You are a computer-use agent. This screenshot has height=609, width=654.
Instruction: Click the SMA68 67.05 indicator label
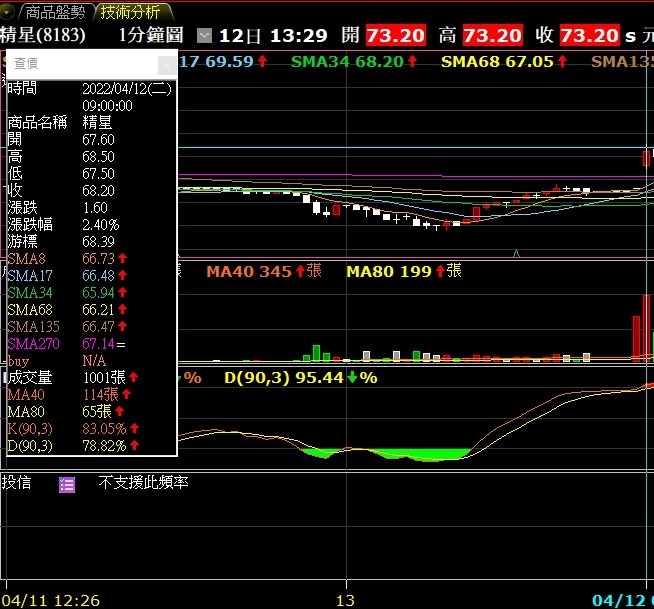(x=497, y=62)
